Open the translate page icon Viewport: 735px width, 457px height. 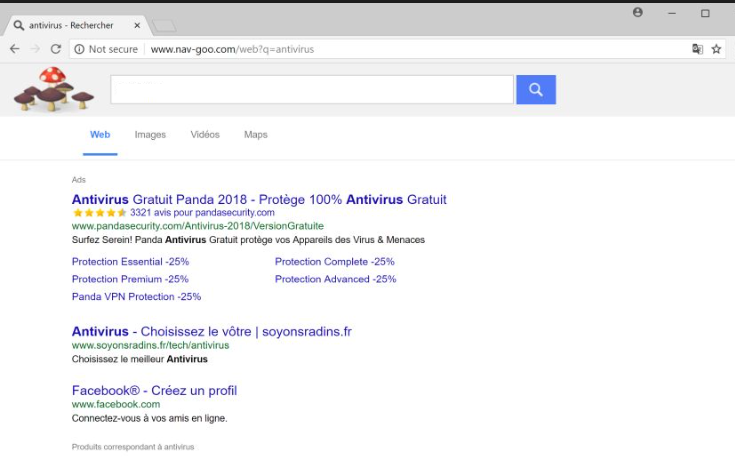[697, 49]
